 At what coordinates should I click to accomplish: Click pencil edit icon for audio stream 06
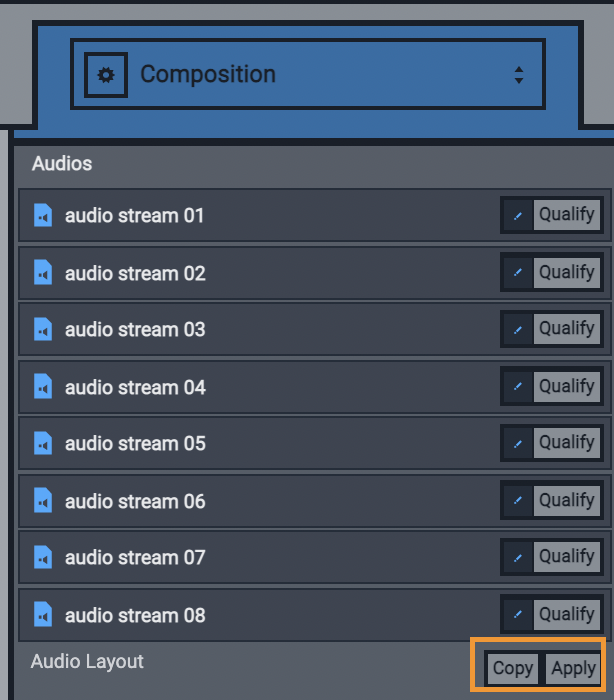pos(518,500)
